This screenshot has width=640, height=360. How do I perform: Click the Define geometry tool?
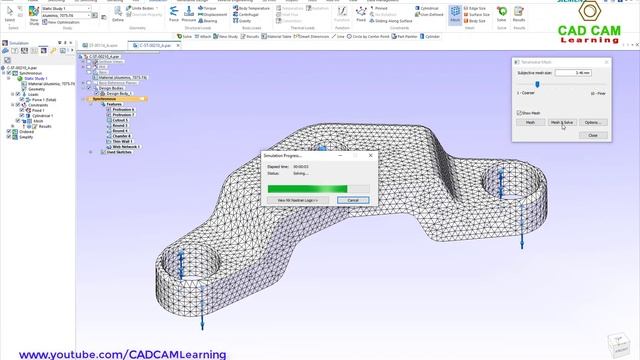[118, 14]
